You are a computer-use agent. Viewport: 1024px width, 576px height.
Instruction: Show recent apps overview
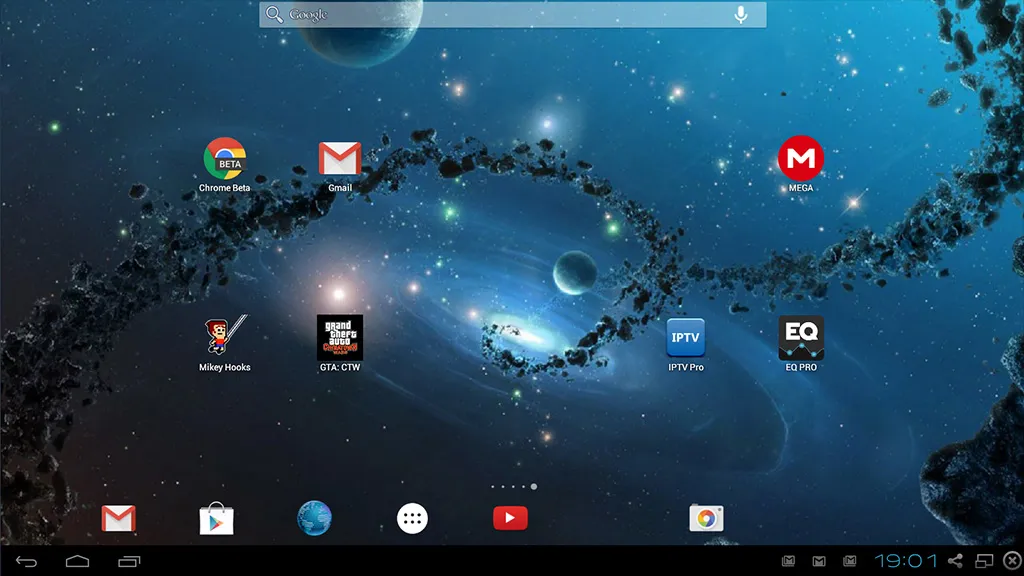tap(129, 561)
